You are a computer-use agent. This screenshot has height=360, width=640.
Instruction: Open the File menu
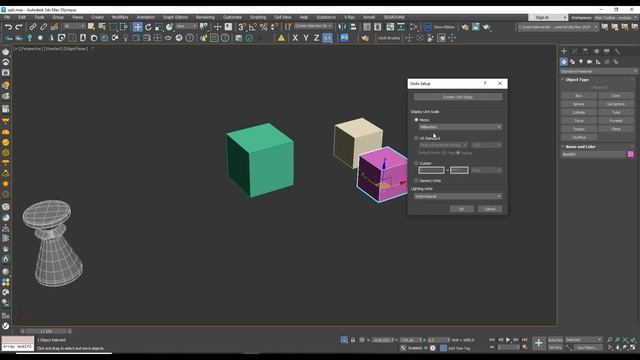click(7, 17)
